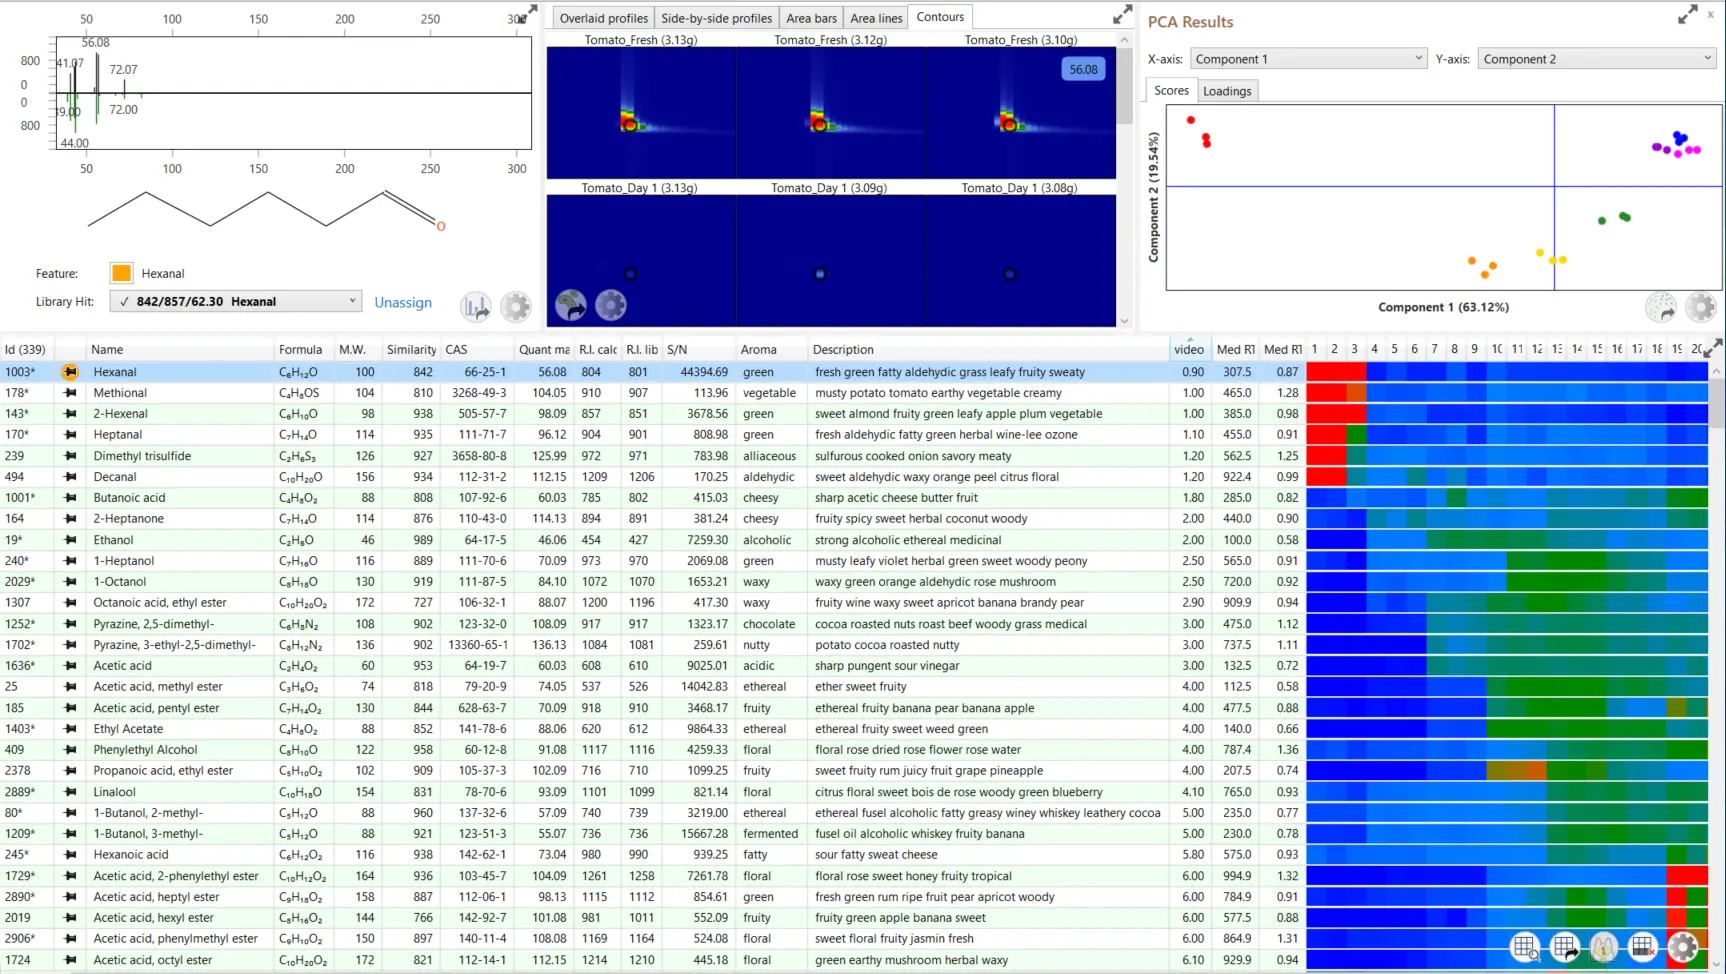Click pin icon on Methional row
The image size is (1726, 974).
pos(70,393)
